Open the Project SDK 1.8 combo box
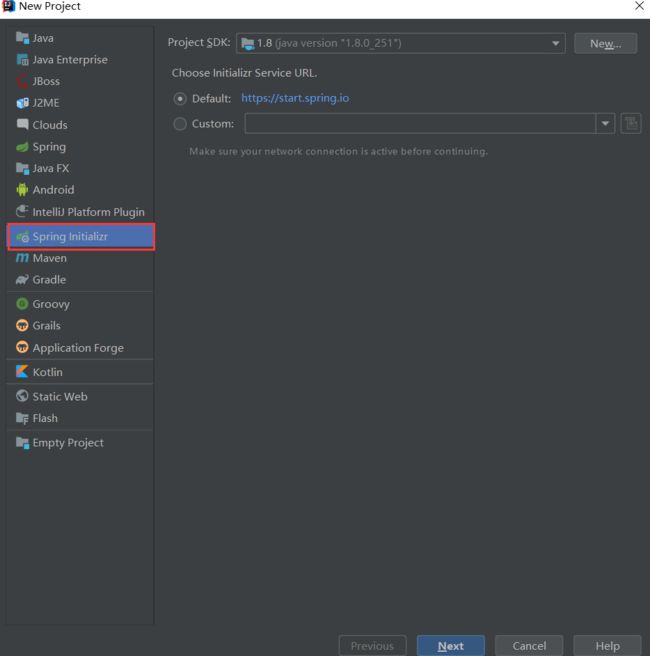This screenshot has height=656, width=650. (400, 44)
